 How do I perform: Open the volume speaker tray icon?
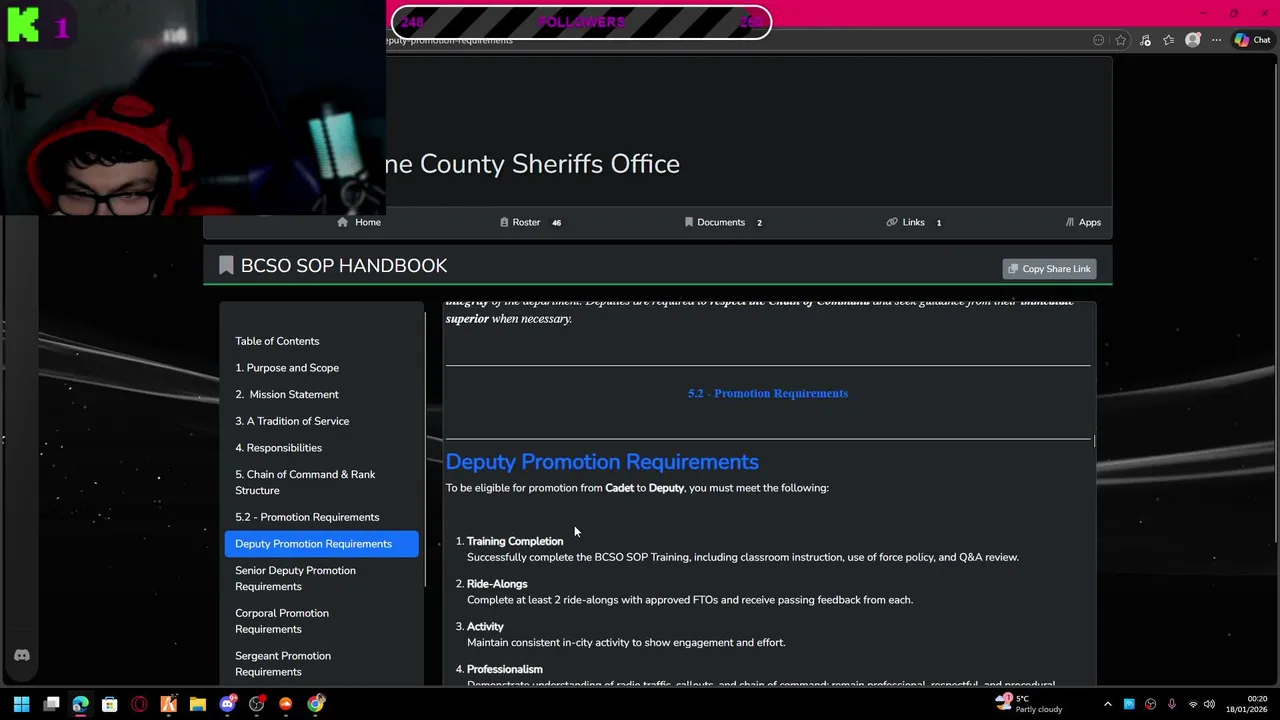coord(1209,704)
